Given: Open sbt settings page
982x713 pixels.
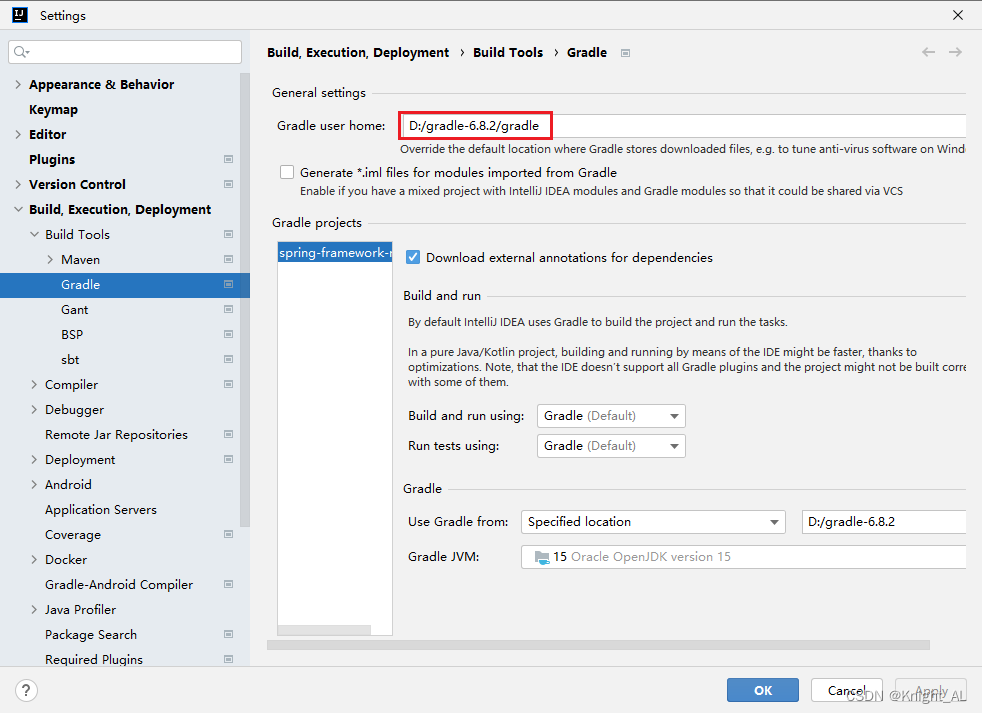Looking at the screenshot, I should pos(70,360).
